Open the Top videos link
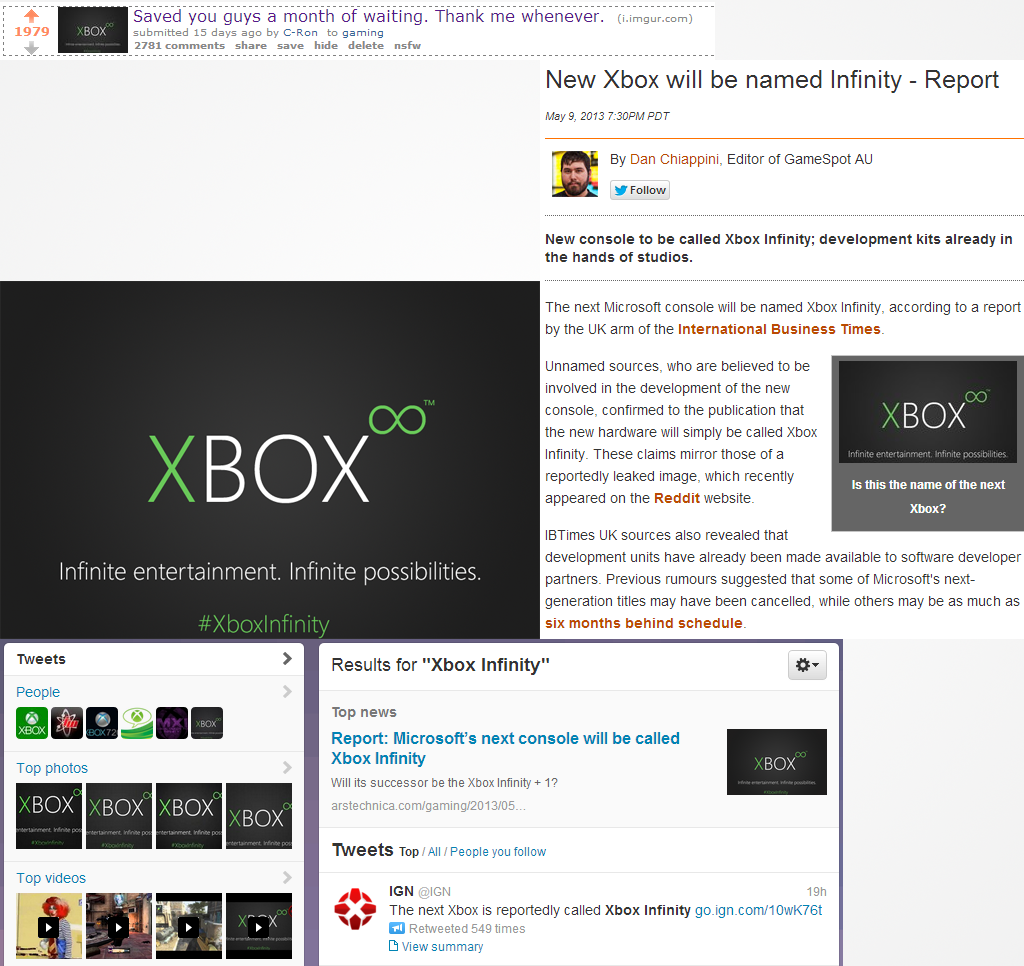1024x966 pixels. [x=51, y=878]
